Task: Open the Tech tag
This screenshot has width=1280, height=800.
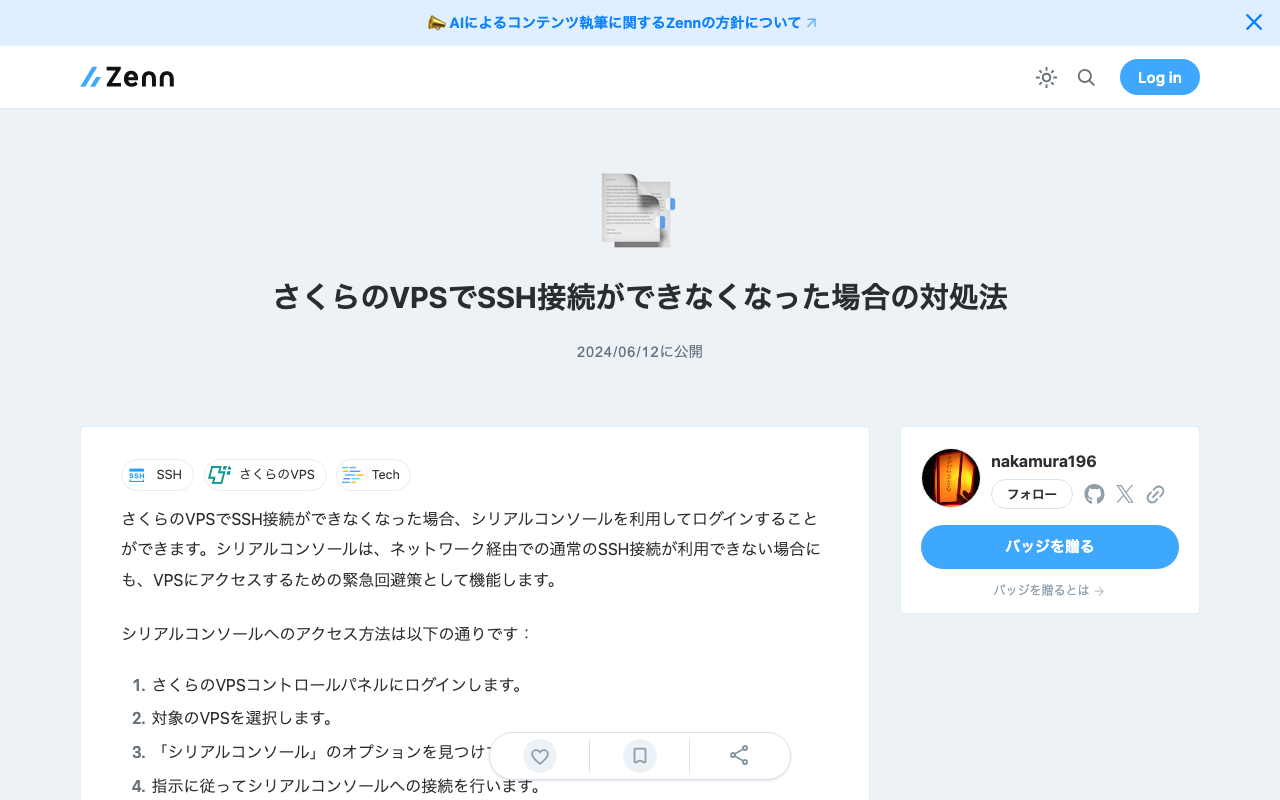Action: coord(372,475)
